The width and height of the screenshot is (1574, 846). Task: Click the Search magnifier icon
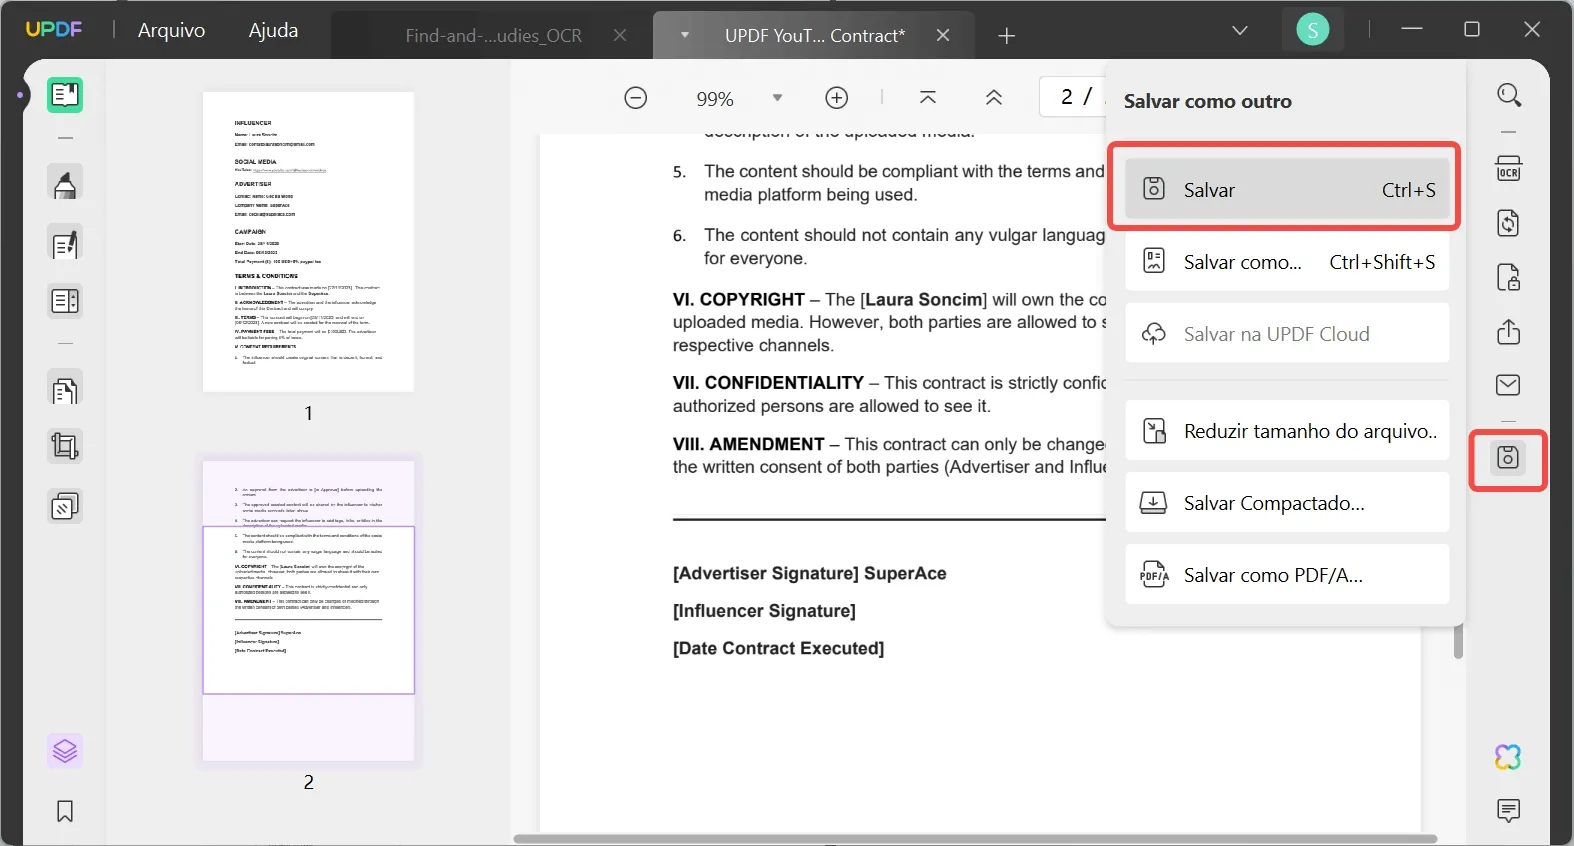[1509, 96]
